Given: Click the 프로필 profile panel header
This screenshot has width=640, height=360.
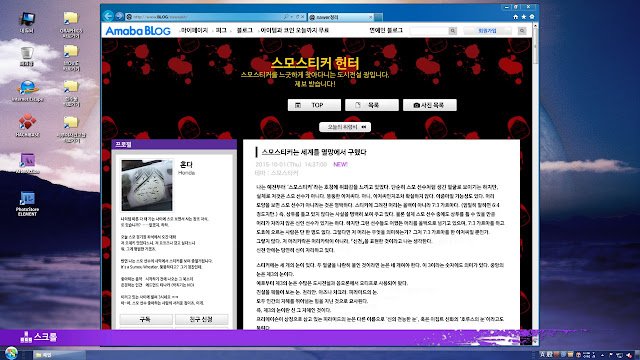Looking at the screenshot, I should pos(174,144).
